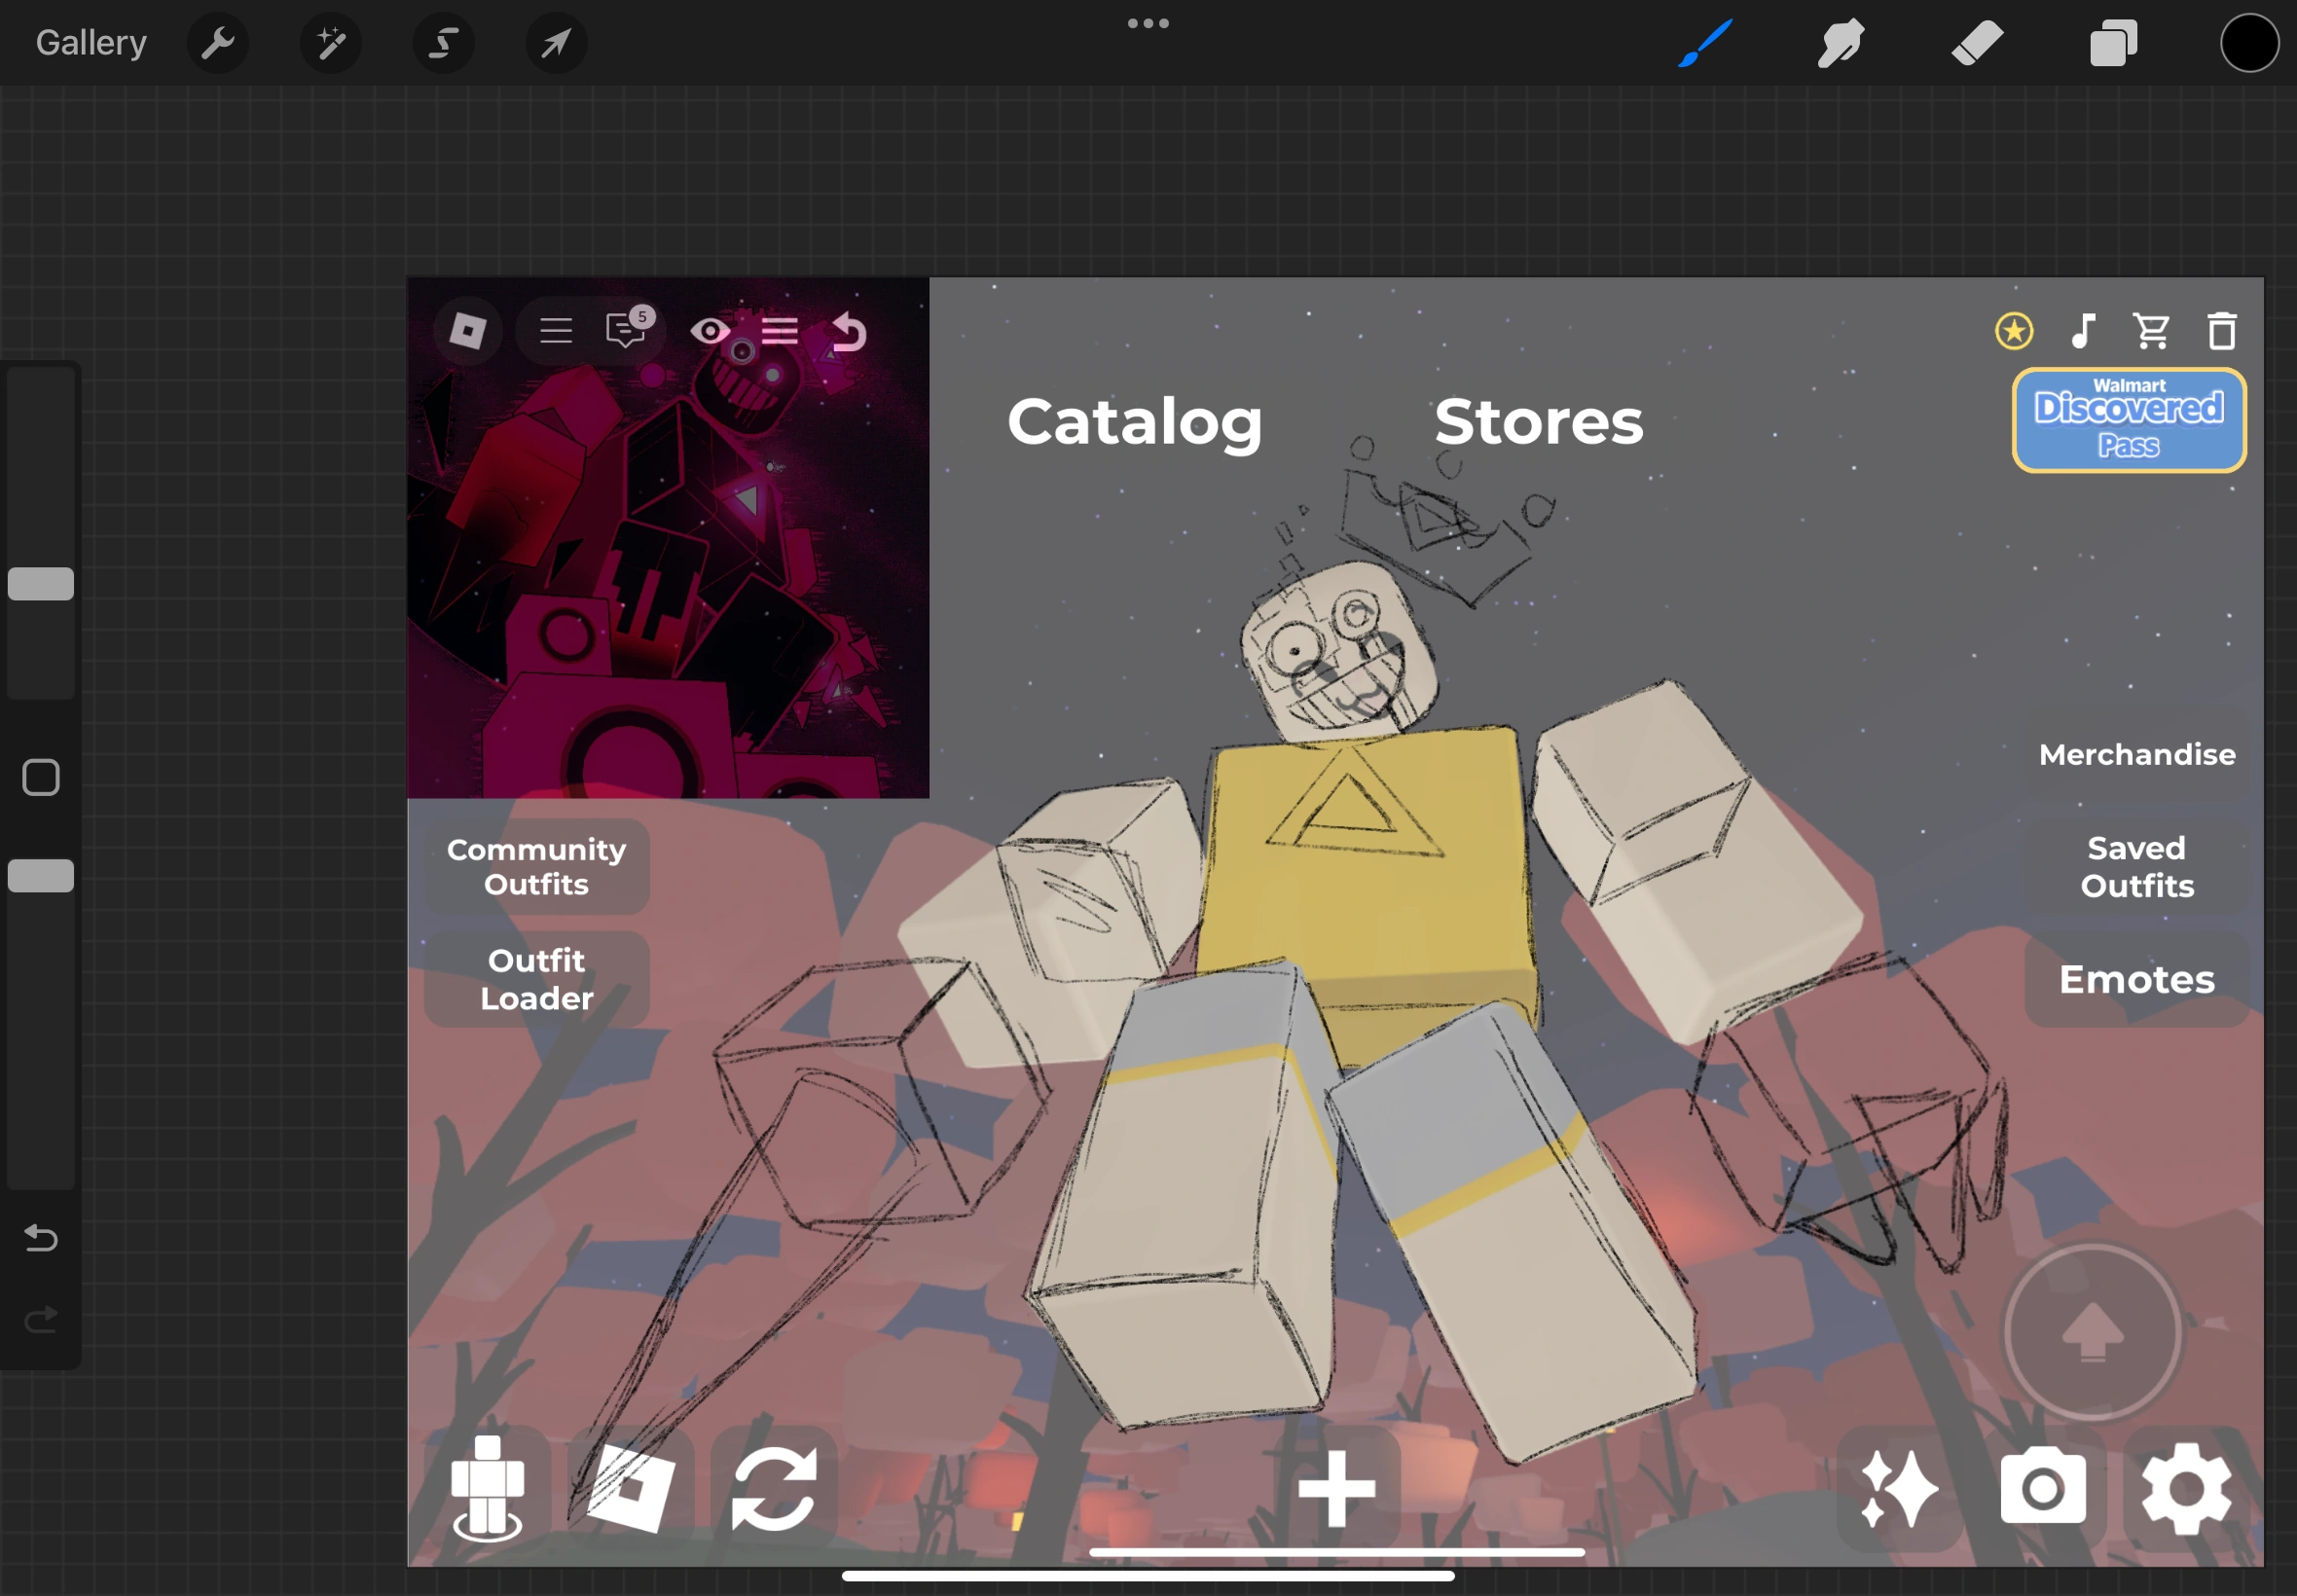
Task: Tap the square modify button in sidebar
Action: pyautogui.click(x=41, y=777)
